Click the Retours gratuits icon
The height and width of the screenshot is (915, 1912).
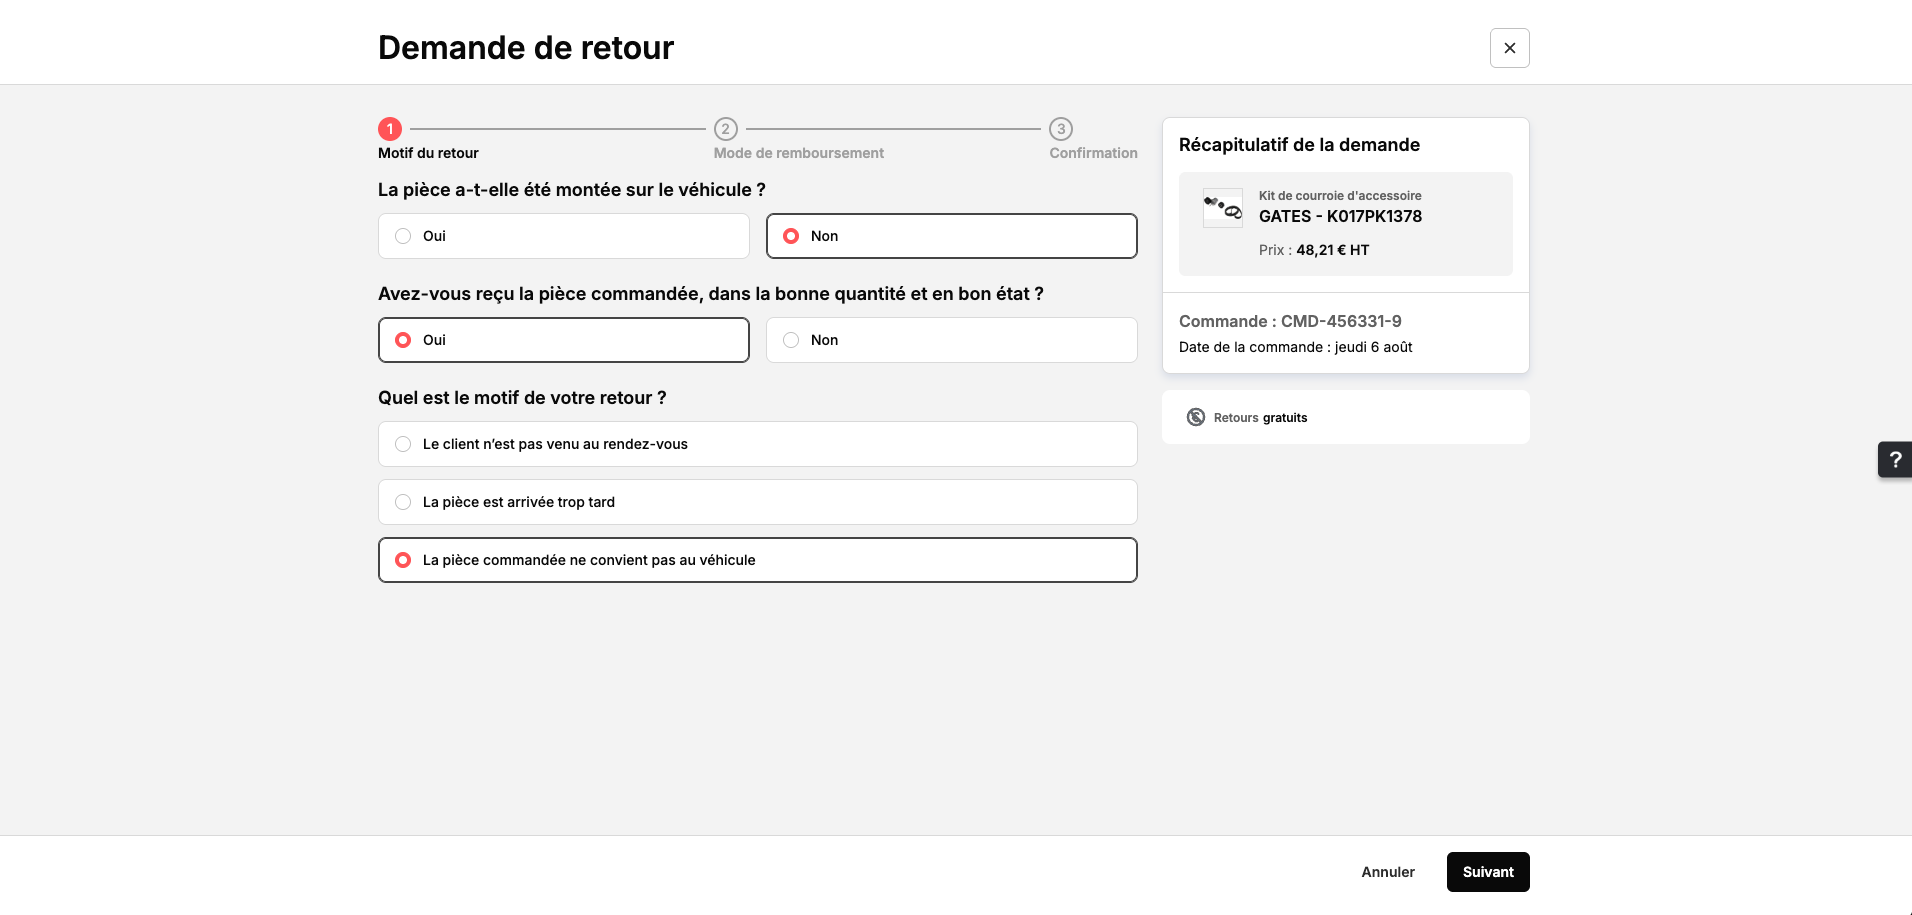click(x=1195, y=417)
